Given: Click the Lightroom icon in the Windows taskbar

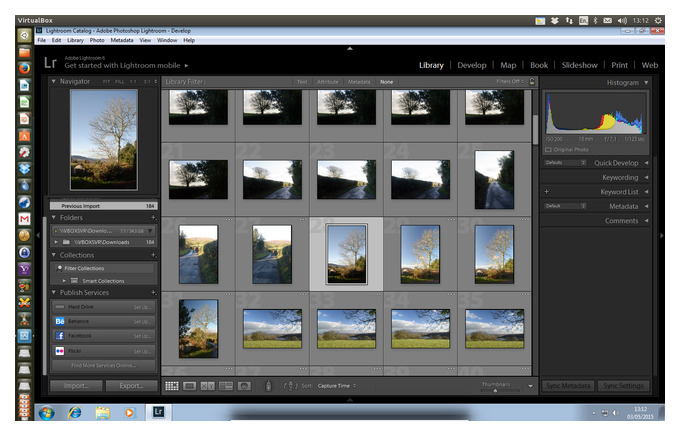Looking at the screenshot, I should click(x=158, y=412).
